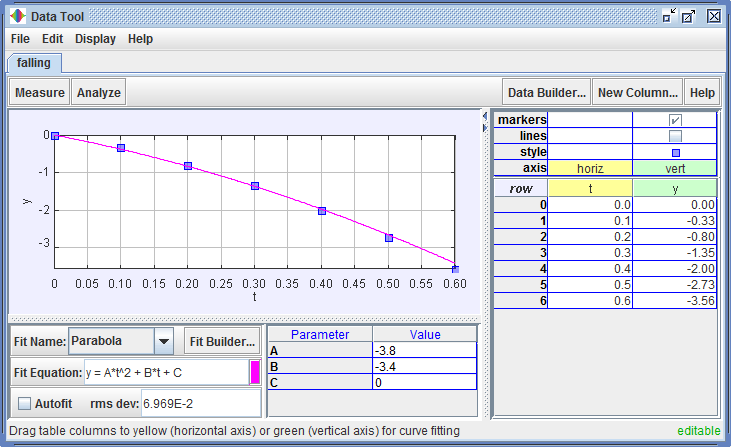Enable the Autofit checkbox

click(24, 403)
